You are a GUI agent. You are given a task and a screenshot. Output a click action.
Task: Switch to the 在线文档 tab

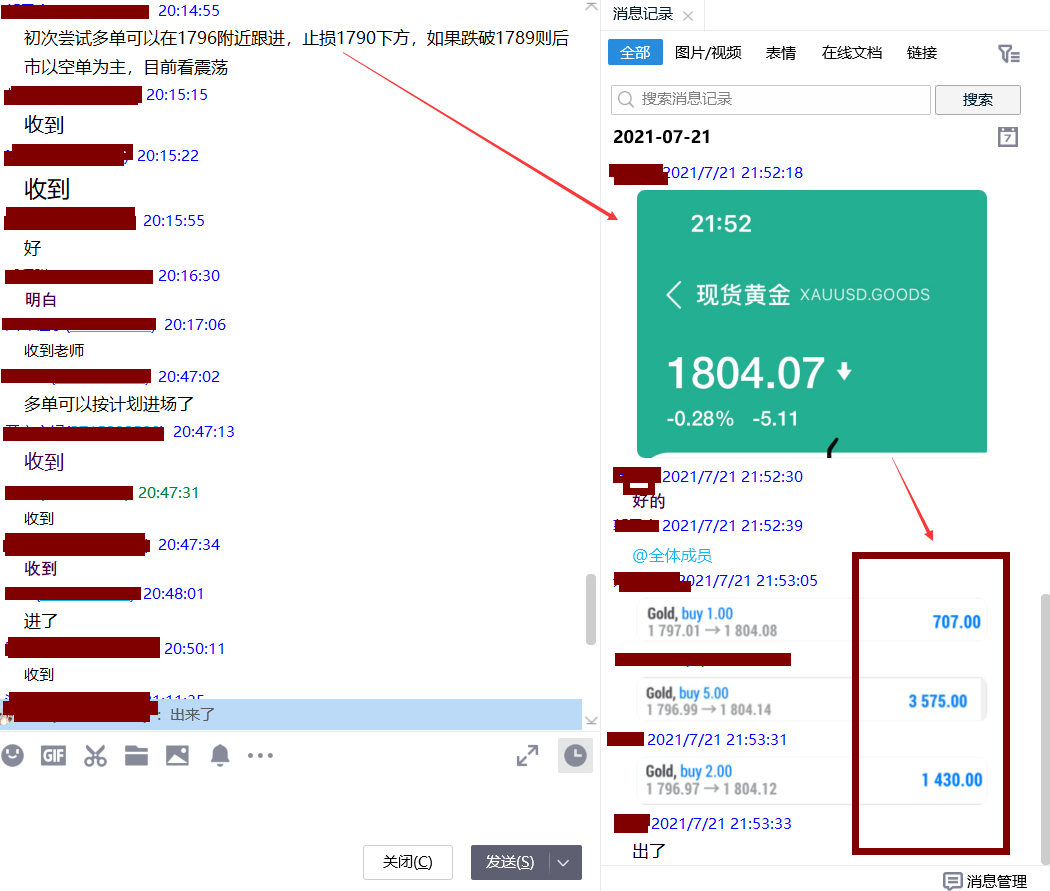coord(852,53)
